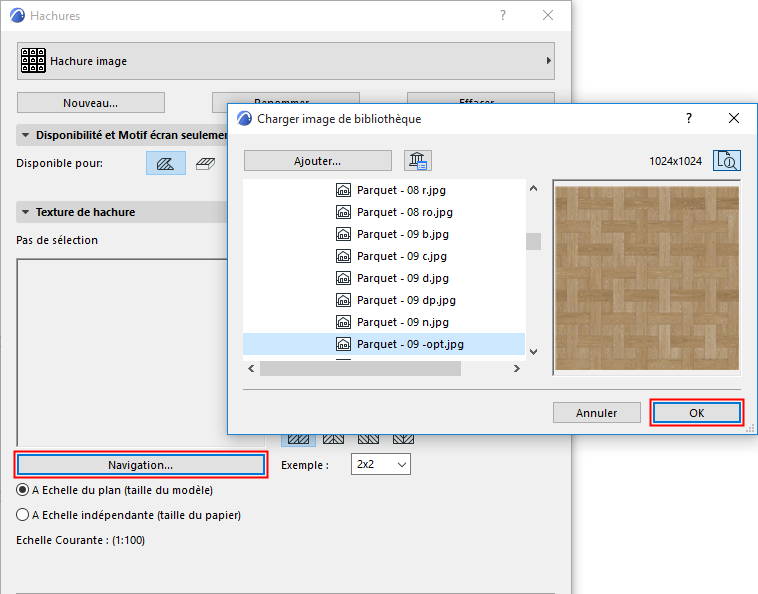The width and height of the screenshot is (758, 594).
Task: Open the library manager icon
Action: click(x=418, y=160)
